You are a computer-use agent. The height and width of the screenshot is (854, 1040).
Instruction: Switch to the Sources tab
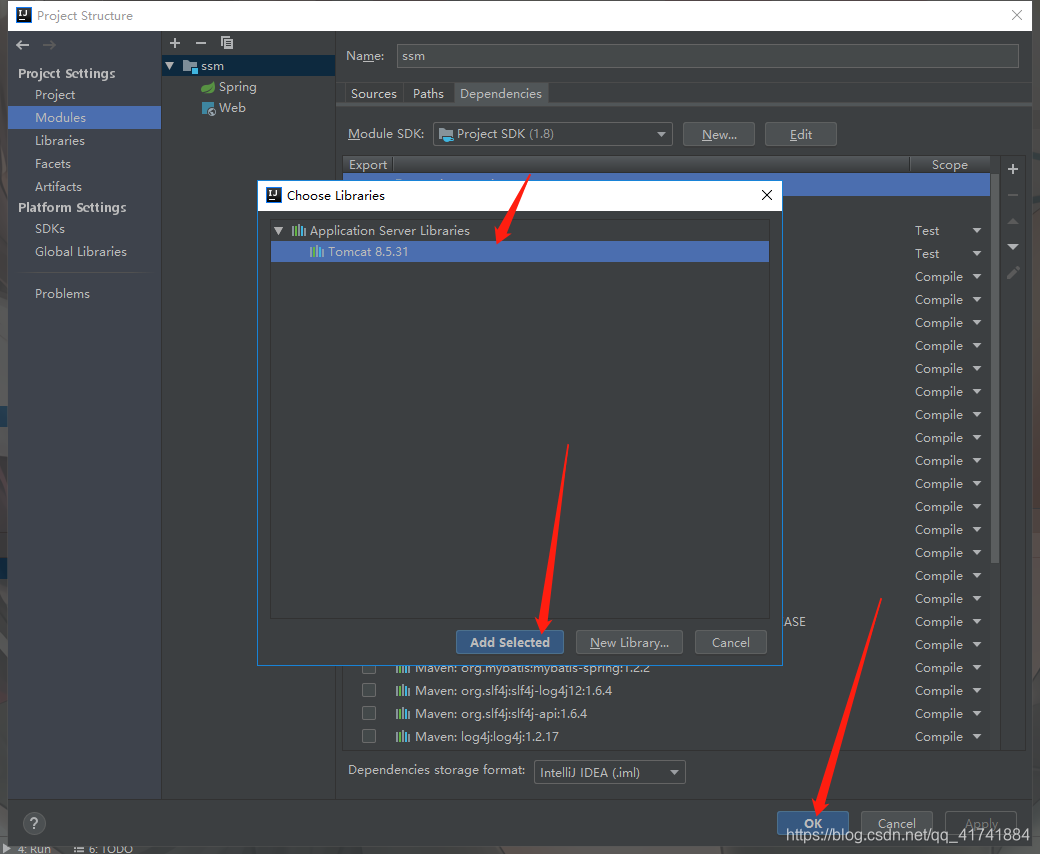click(373, 93)
